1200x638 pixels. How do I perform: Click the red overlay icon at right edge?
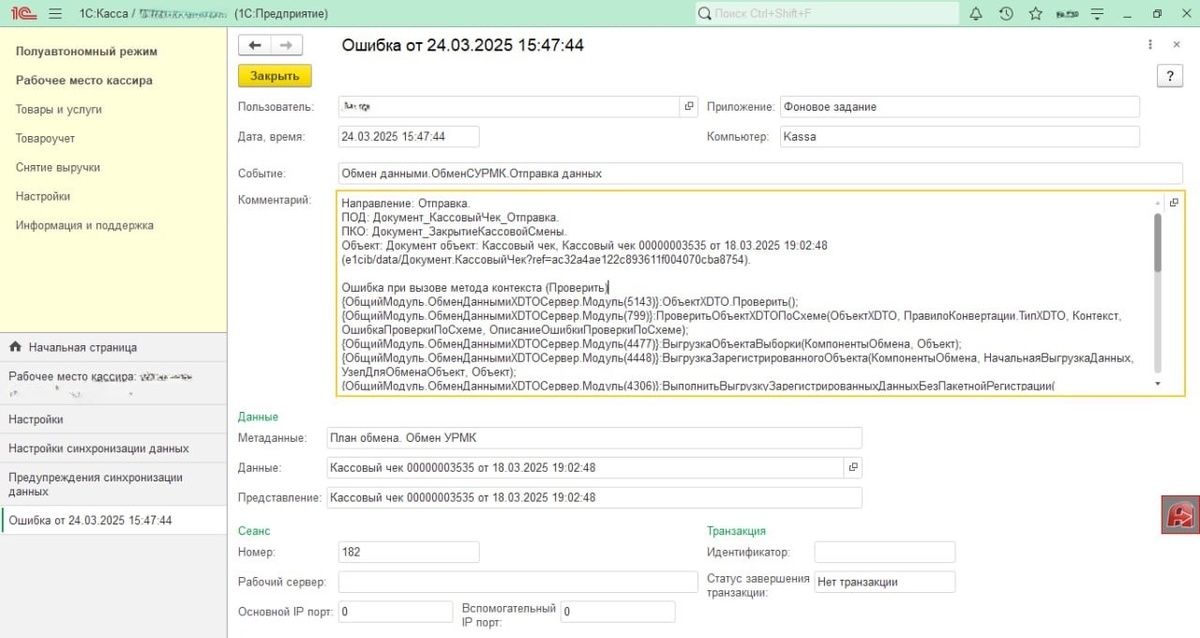coord(1181,515)
